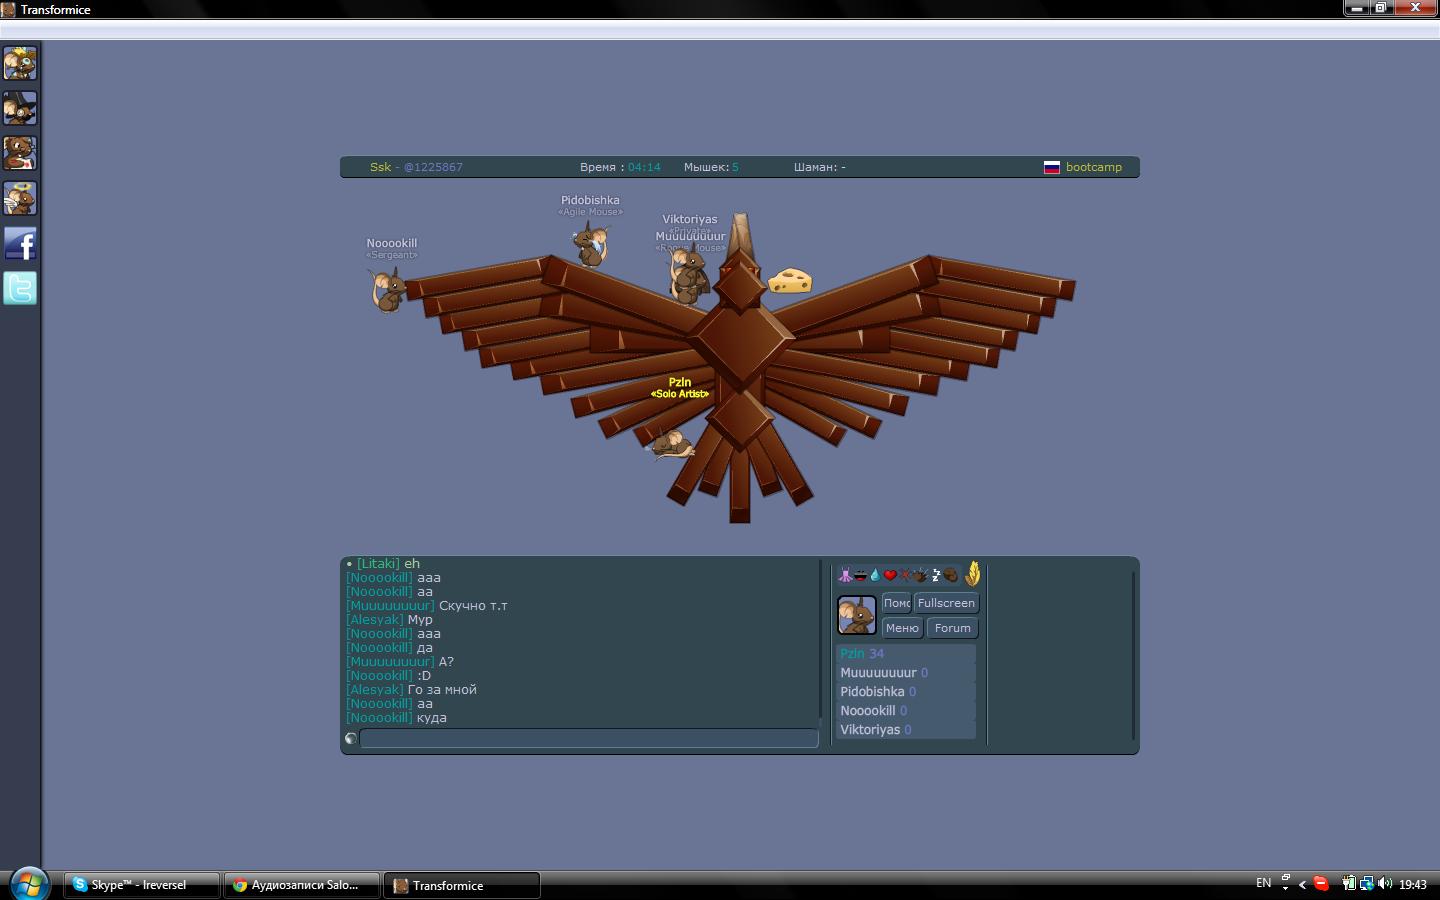Select the red angry emote icon
This screenshot has height=900, width=1440.
pyautogui.click(x=905, y=575)
